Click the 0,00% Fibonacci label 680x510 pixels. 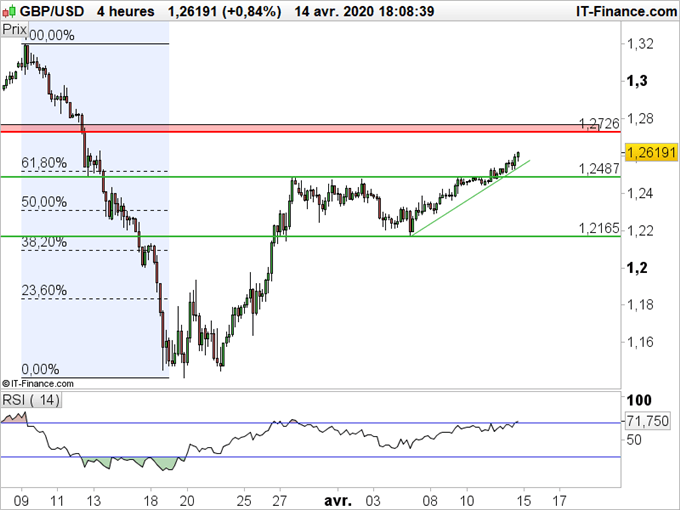click(40, 369)
